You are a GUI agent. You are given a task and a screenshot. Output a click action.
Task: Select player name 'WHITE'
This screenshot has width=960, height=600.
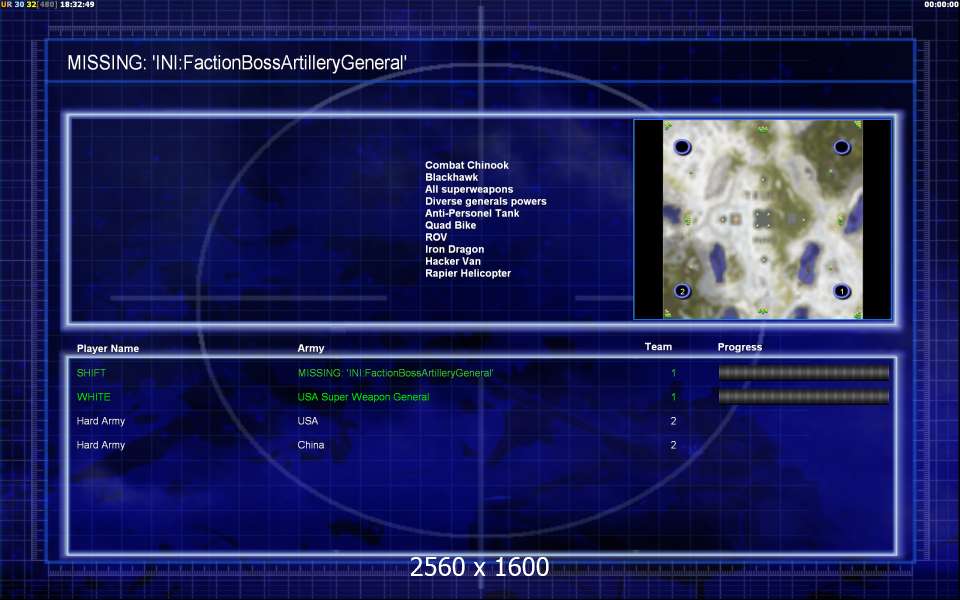[x=94, y=397]
